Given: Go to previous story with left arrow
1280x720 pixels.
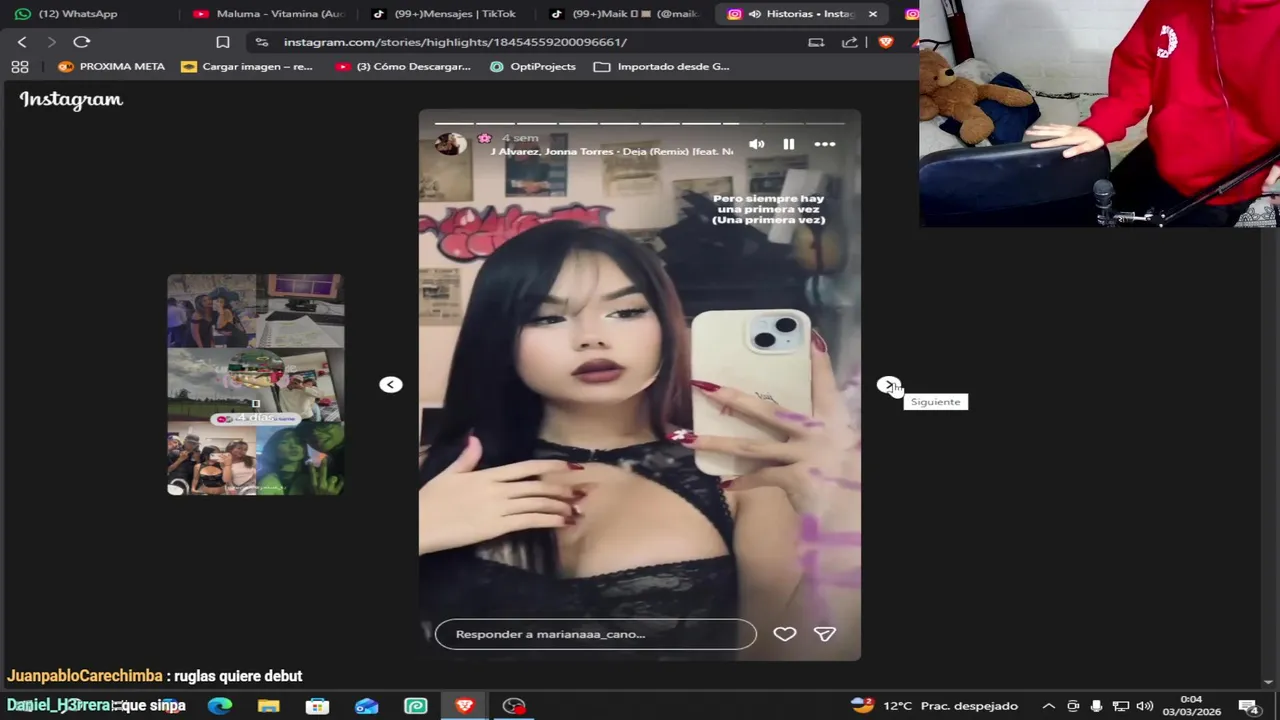Looking at the screenshot, I should [391, 385].
